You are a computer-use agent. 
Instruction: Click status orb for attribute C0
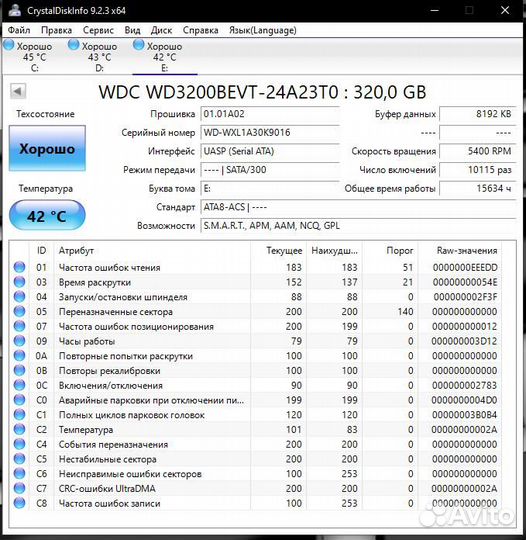19,400
